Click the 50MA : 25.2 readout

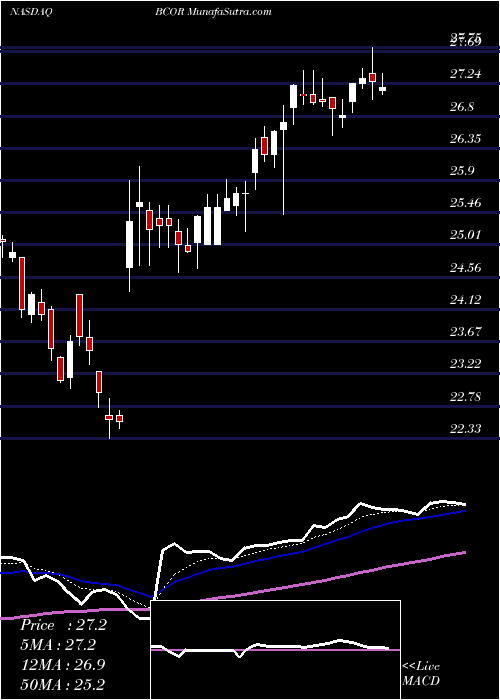pos(63,684)
